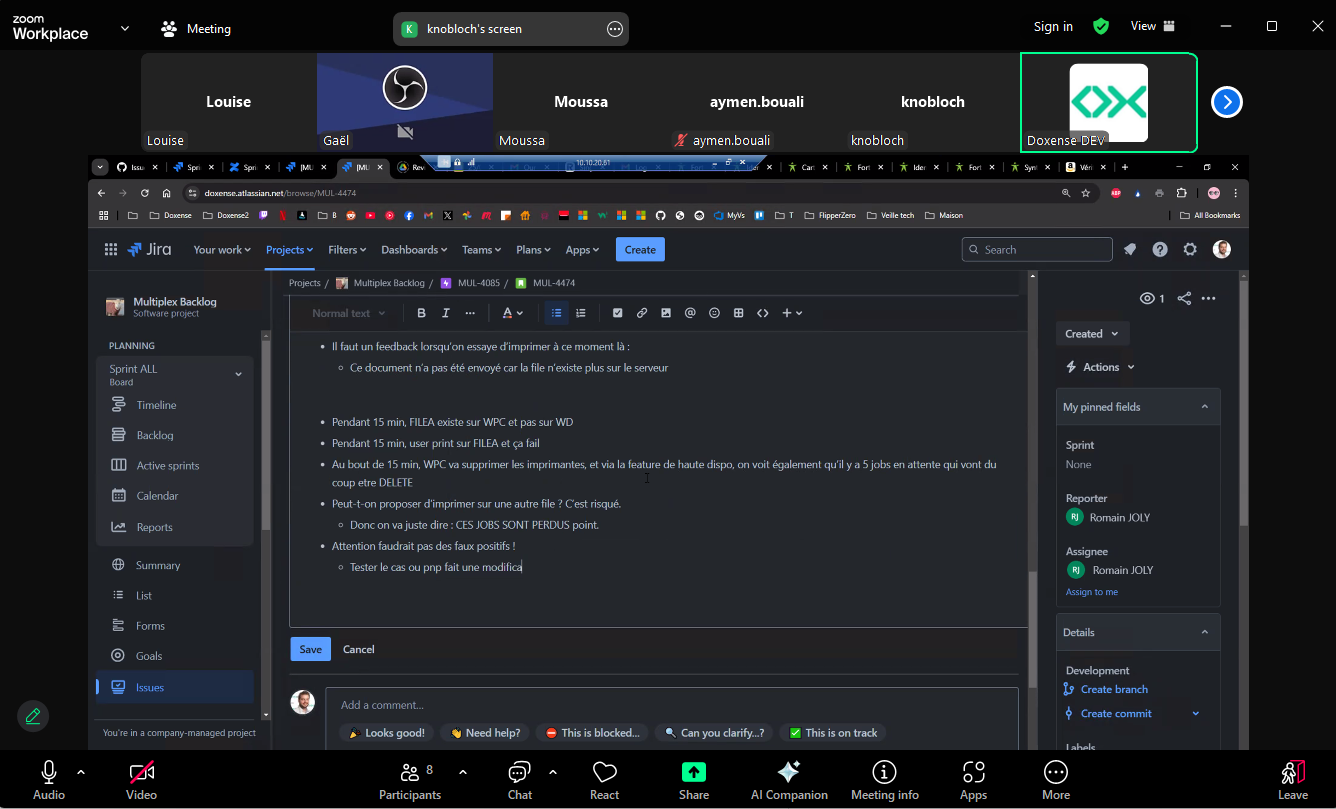
Task: Expand the audio options caret
Action: [x=81, y=772]
